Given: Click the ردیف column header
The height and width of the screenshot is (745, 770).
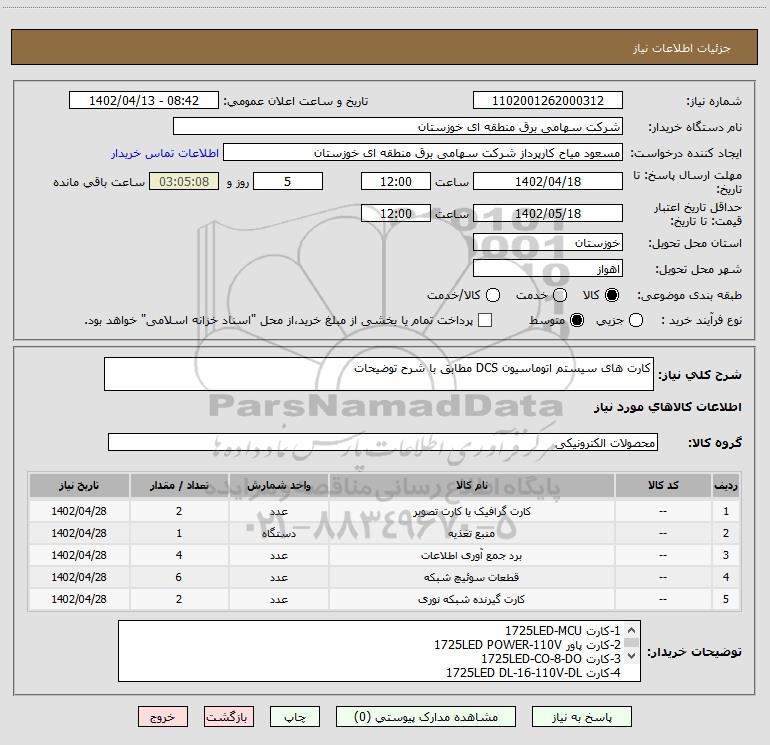Looking at the screenshot, I should click(726, 485).
